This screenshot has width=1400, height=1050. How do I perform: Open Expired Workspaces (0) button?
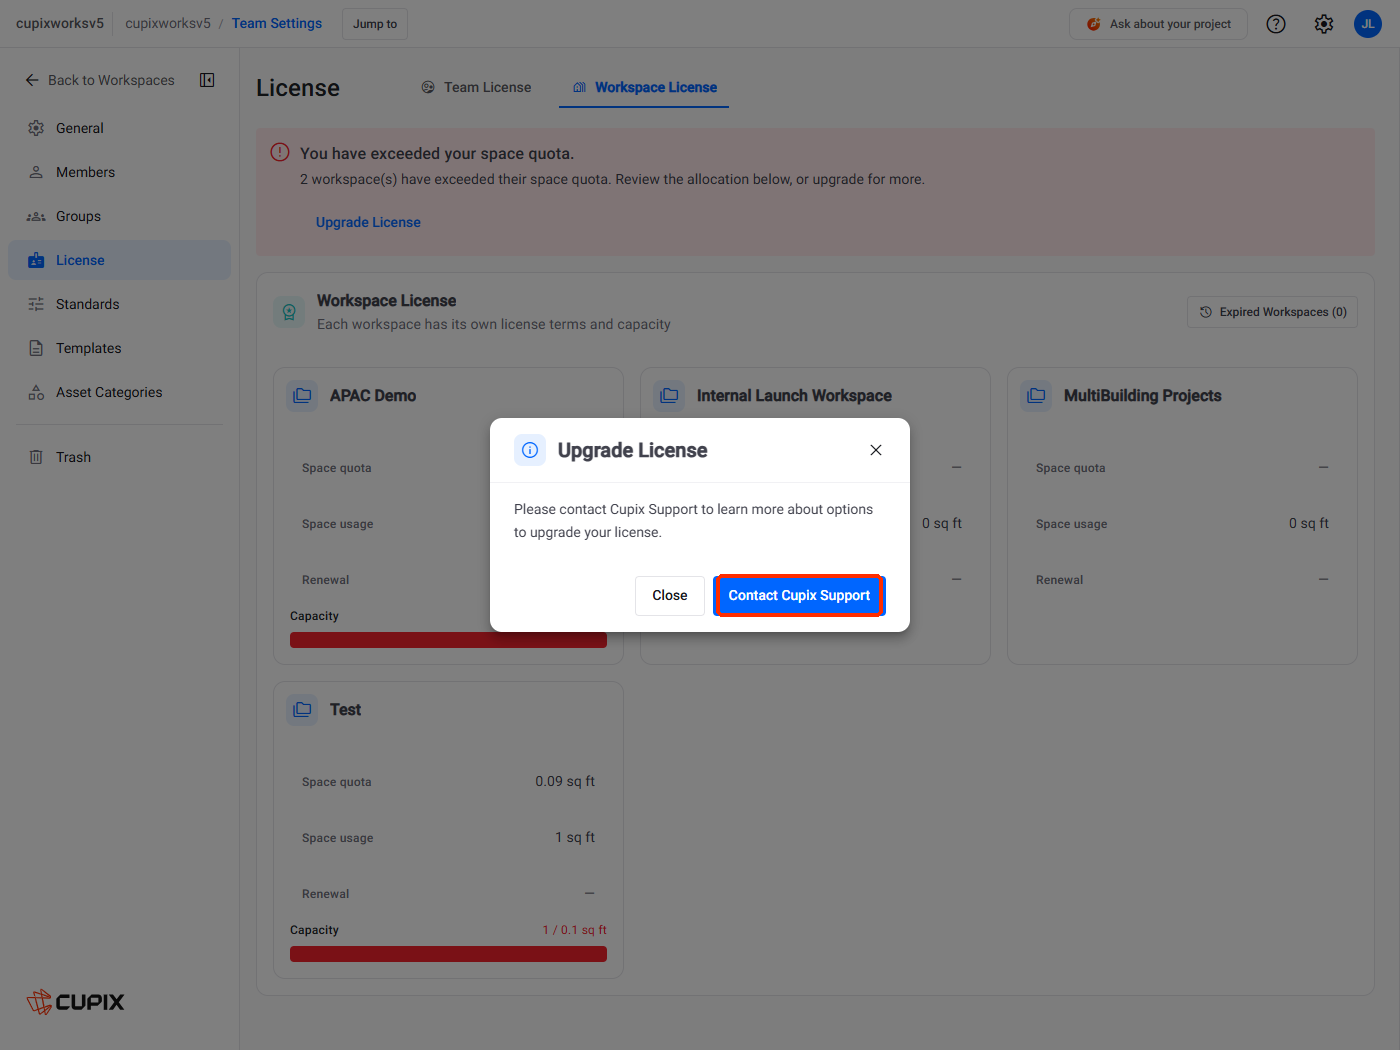[1272, 312]
